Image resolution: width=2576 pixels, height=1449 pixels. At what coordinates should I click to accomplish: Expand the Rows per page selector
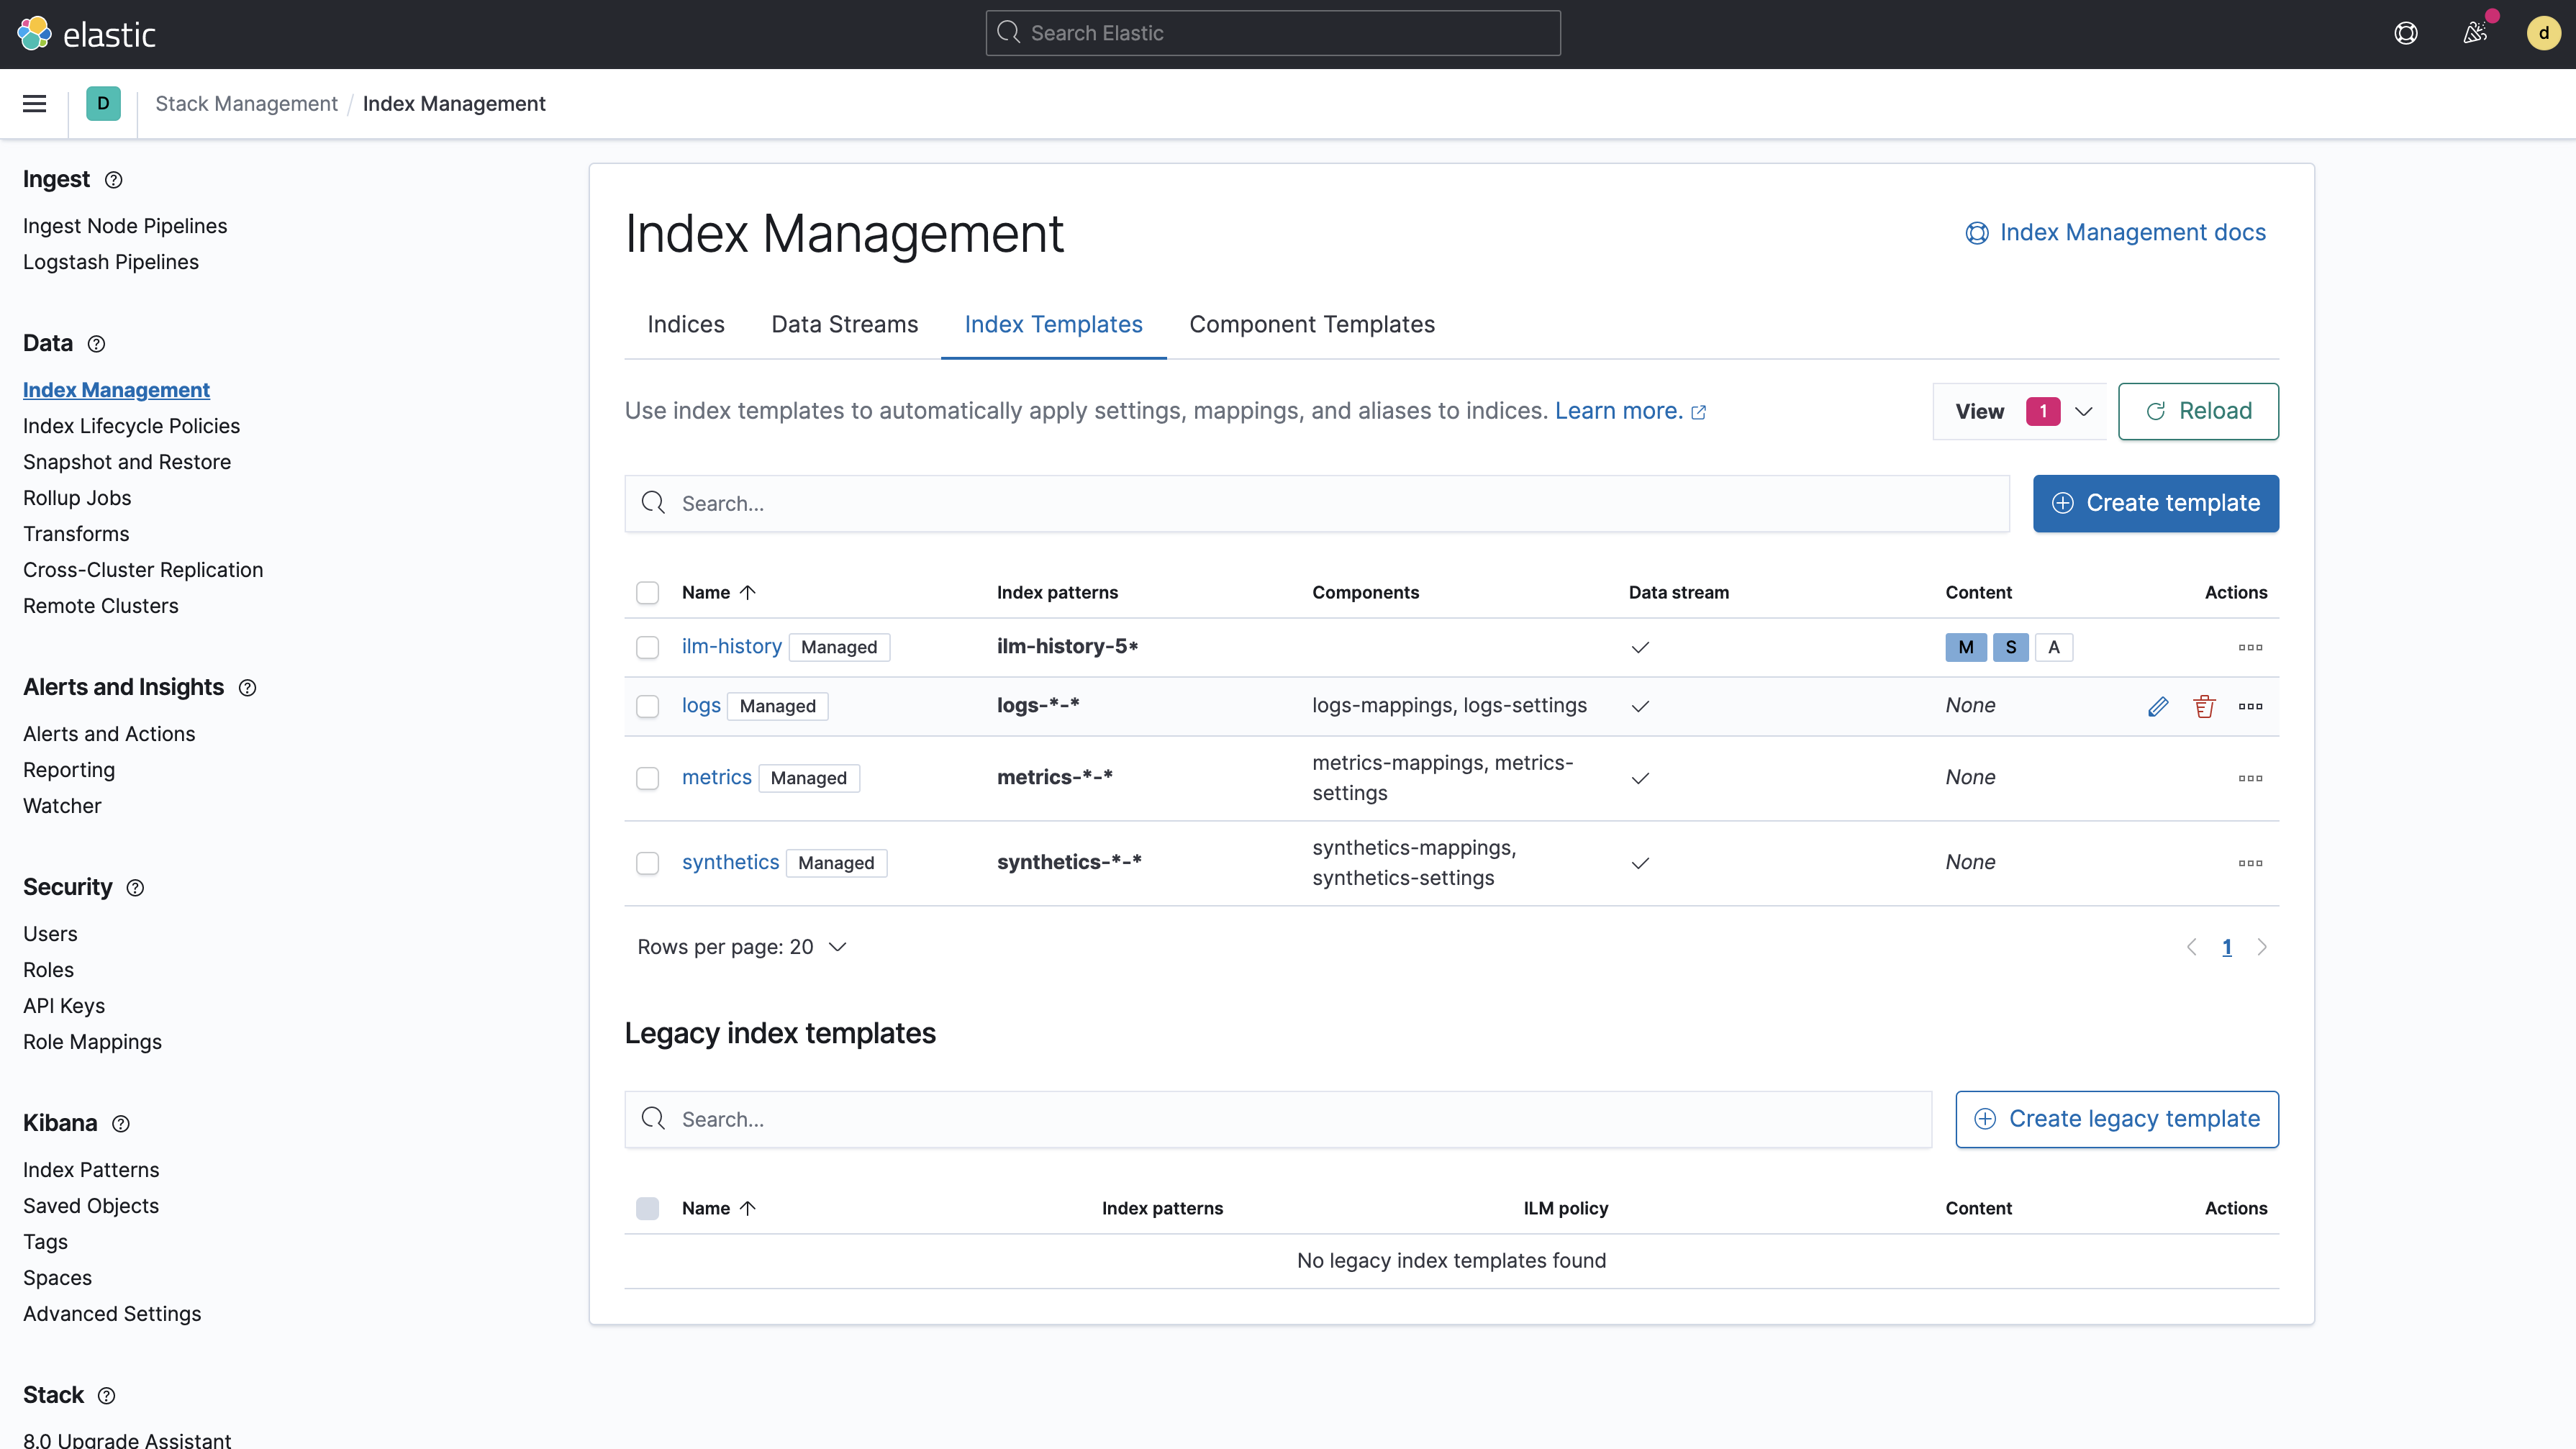pyautogui.click(x=742, y=947)
